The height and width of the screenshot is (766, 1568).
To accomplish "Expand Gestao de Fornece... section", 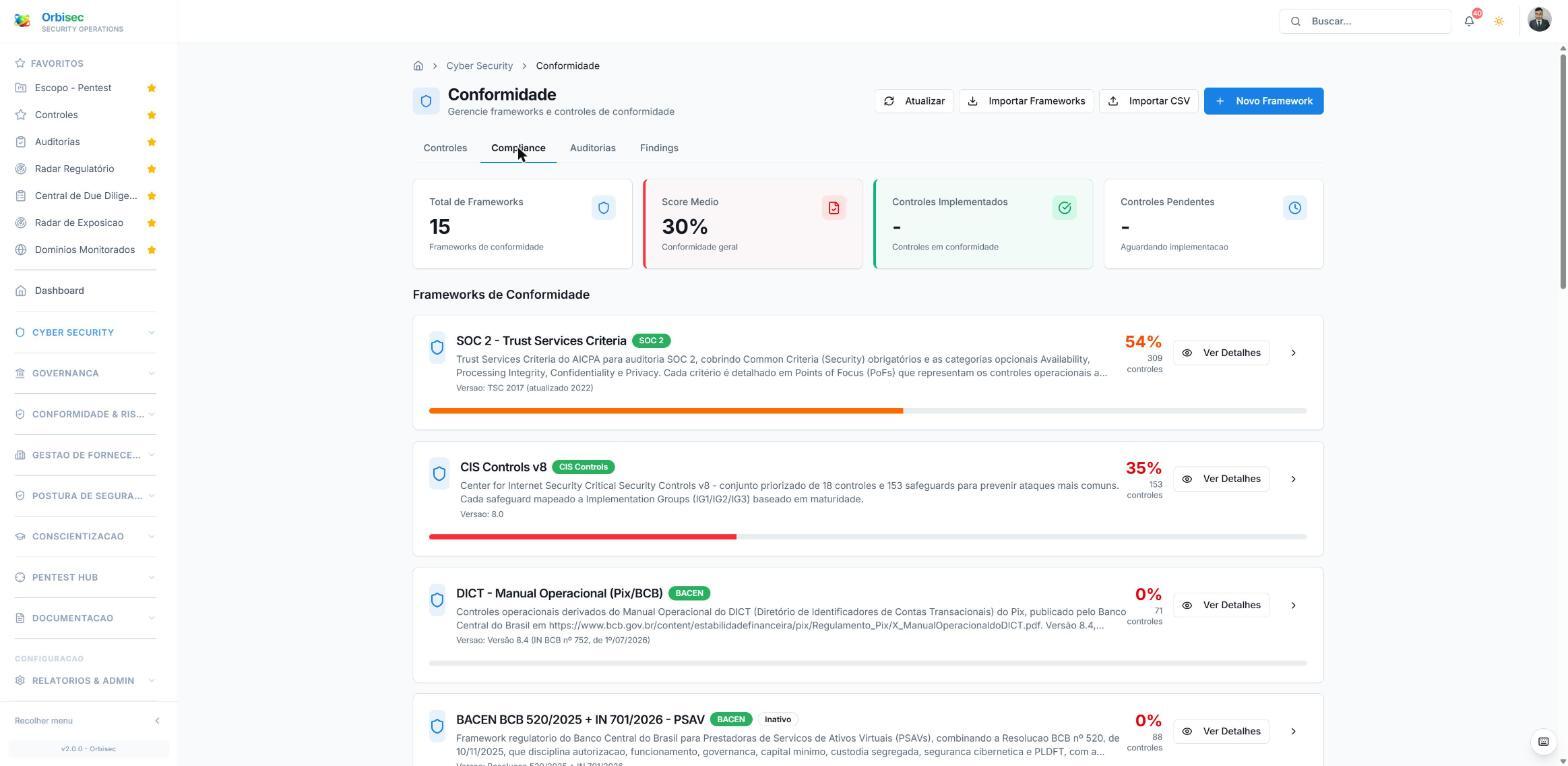I will pos(85,455).
